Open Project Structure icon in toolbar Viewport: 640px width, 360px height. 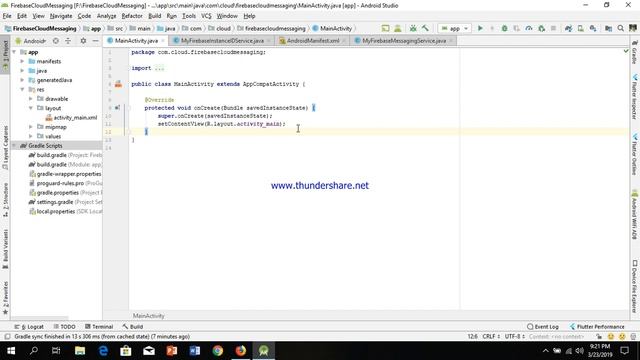(x=608, y=29)
